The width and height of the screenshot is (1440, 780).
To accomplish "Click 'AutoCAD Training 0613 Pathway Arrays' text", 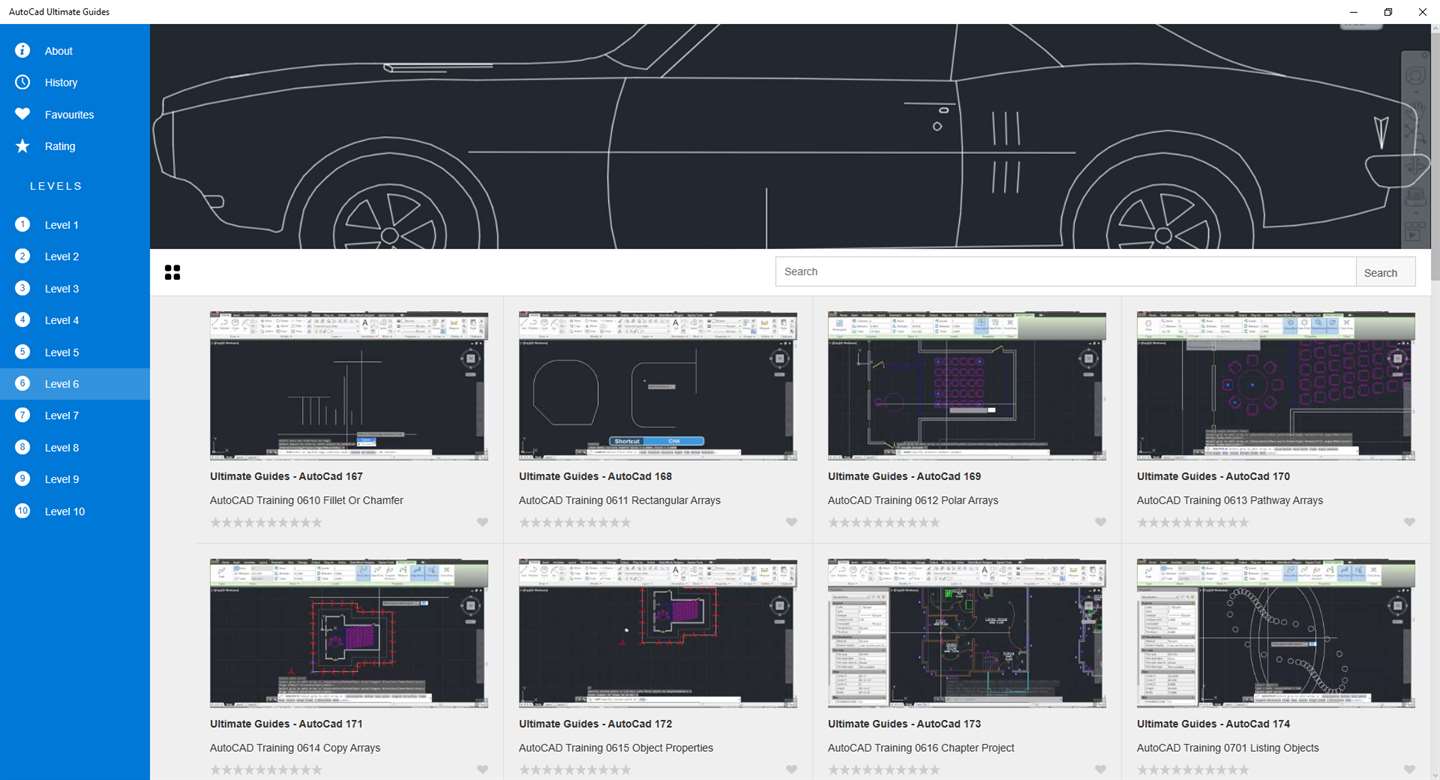I will click(x=1230, y=500).
